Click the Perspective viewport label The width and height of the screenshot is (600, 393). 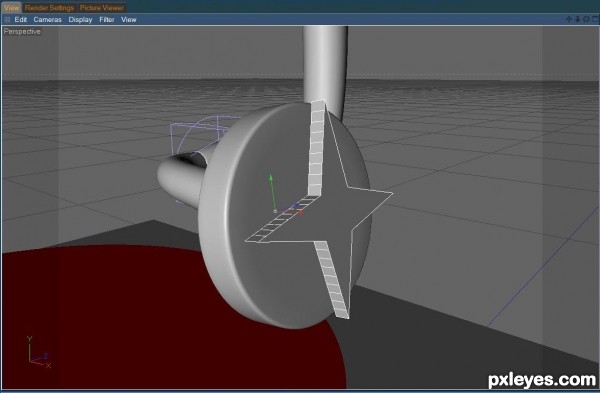(22, 31)
